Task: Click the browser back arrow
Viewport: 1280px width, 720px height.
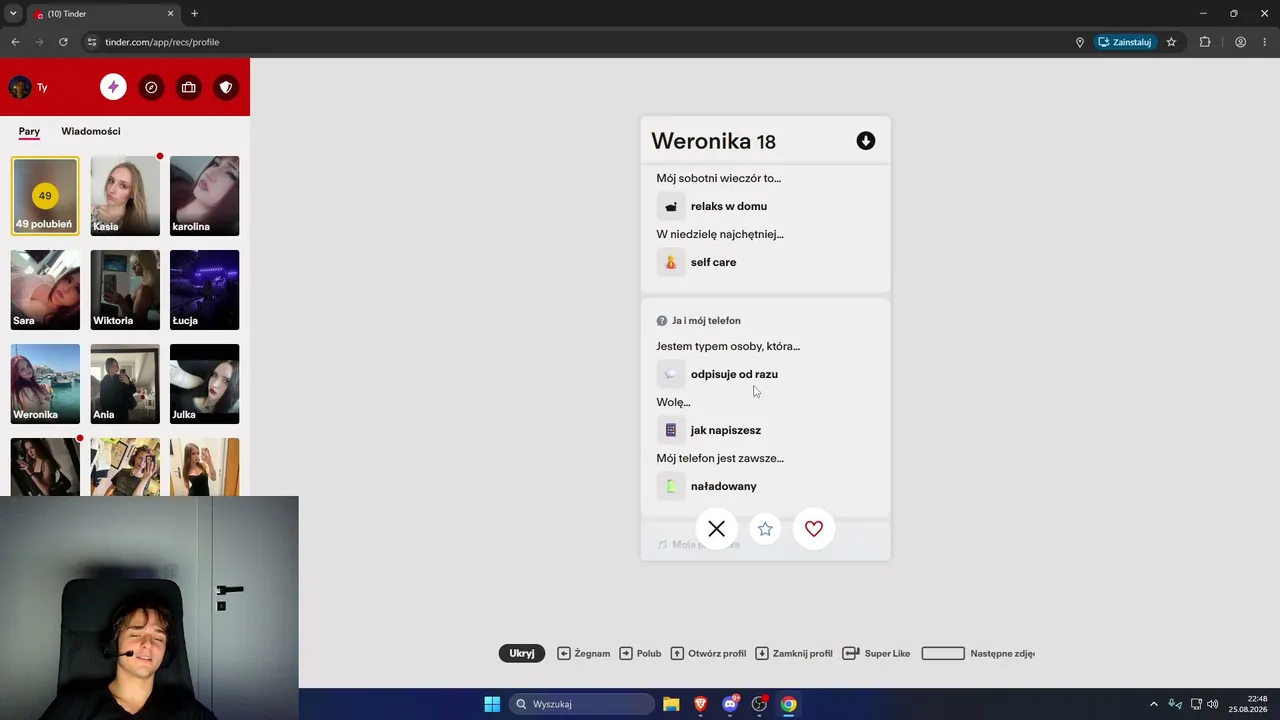Action: (x=15, y=42)
